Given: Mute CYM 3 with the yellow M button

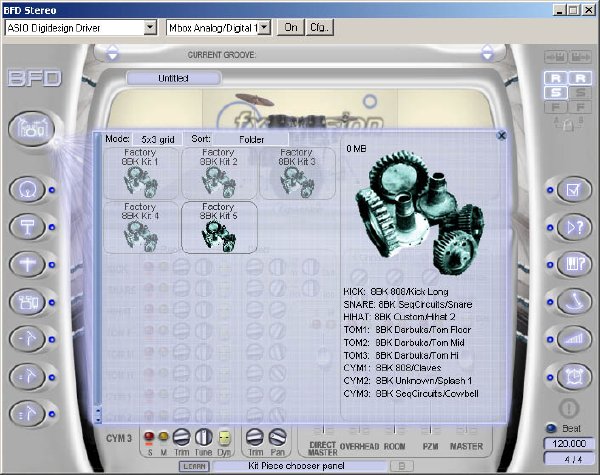Looking at the screenshot, I should [x=163, y=436].
